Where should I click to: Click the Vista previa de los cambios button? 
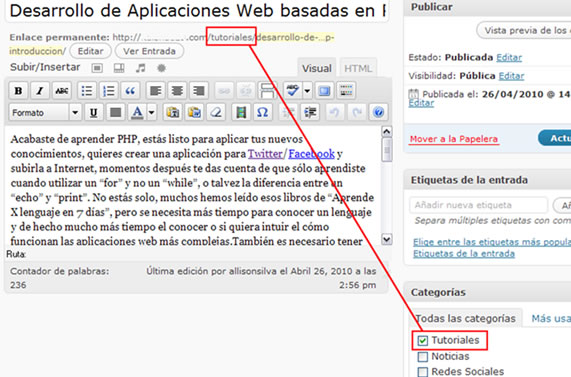524,31
